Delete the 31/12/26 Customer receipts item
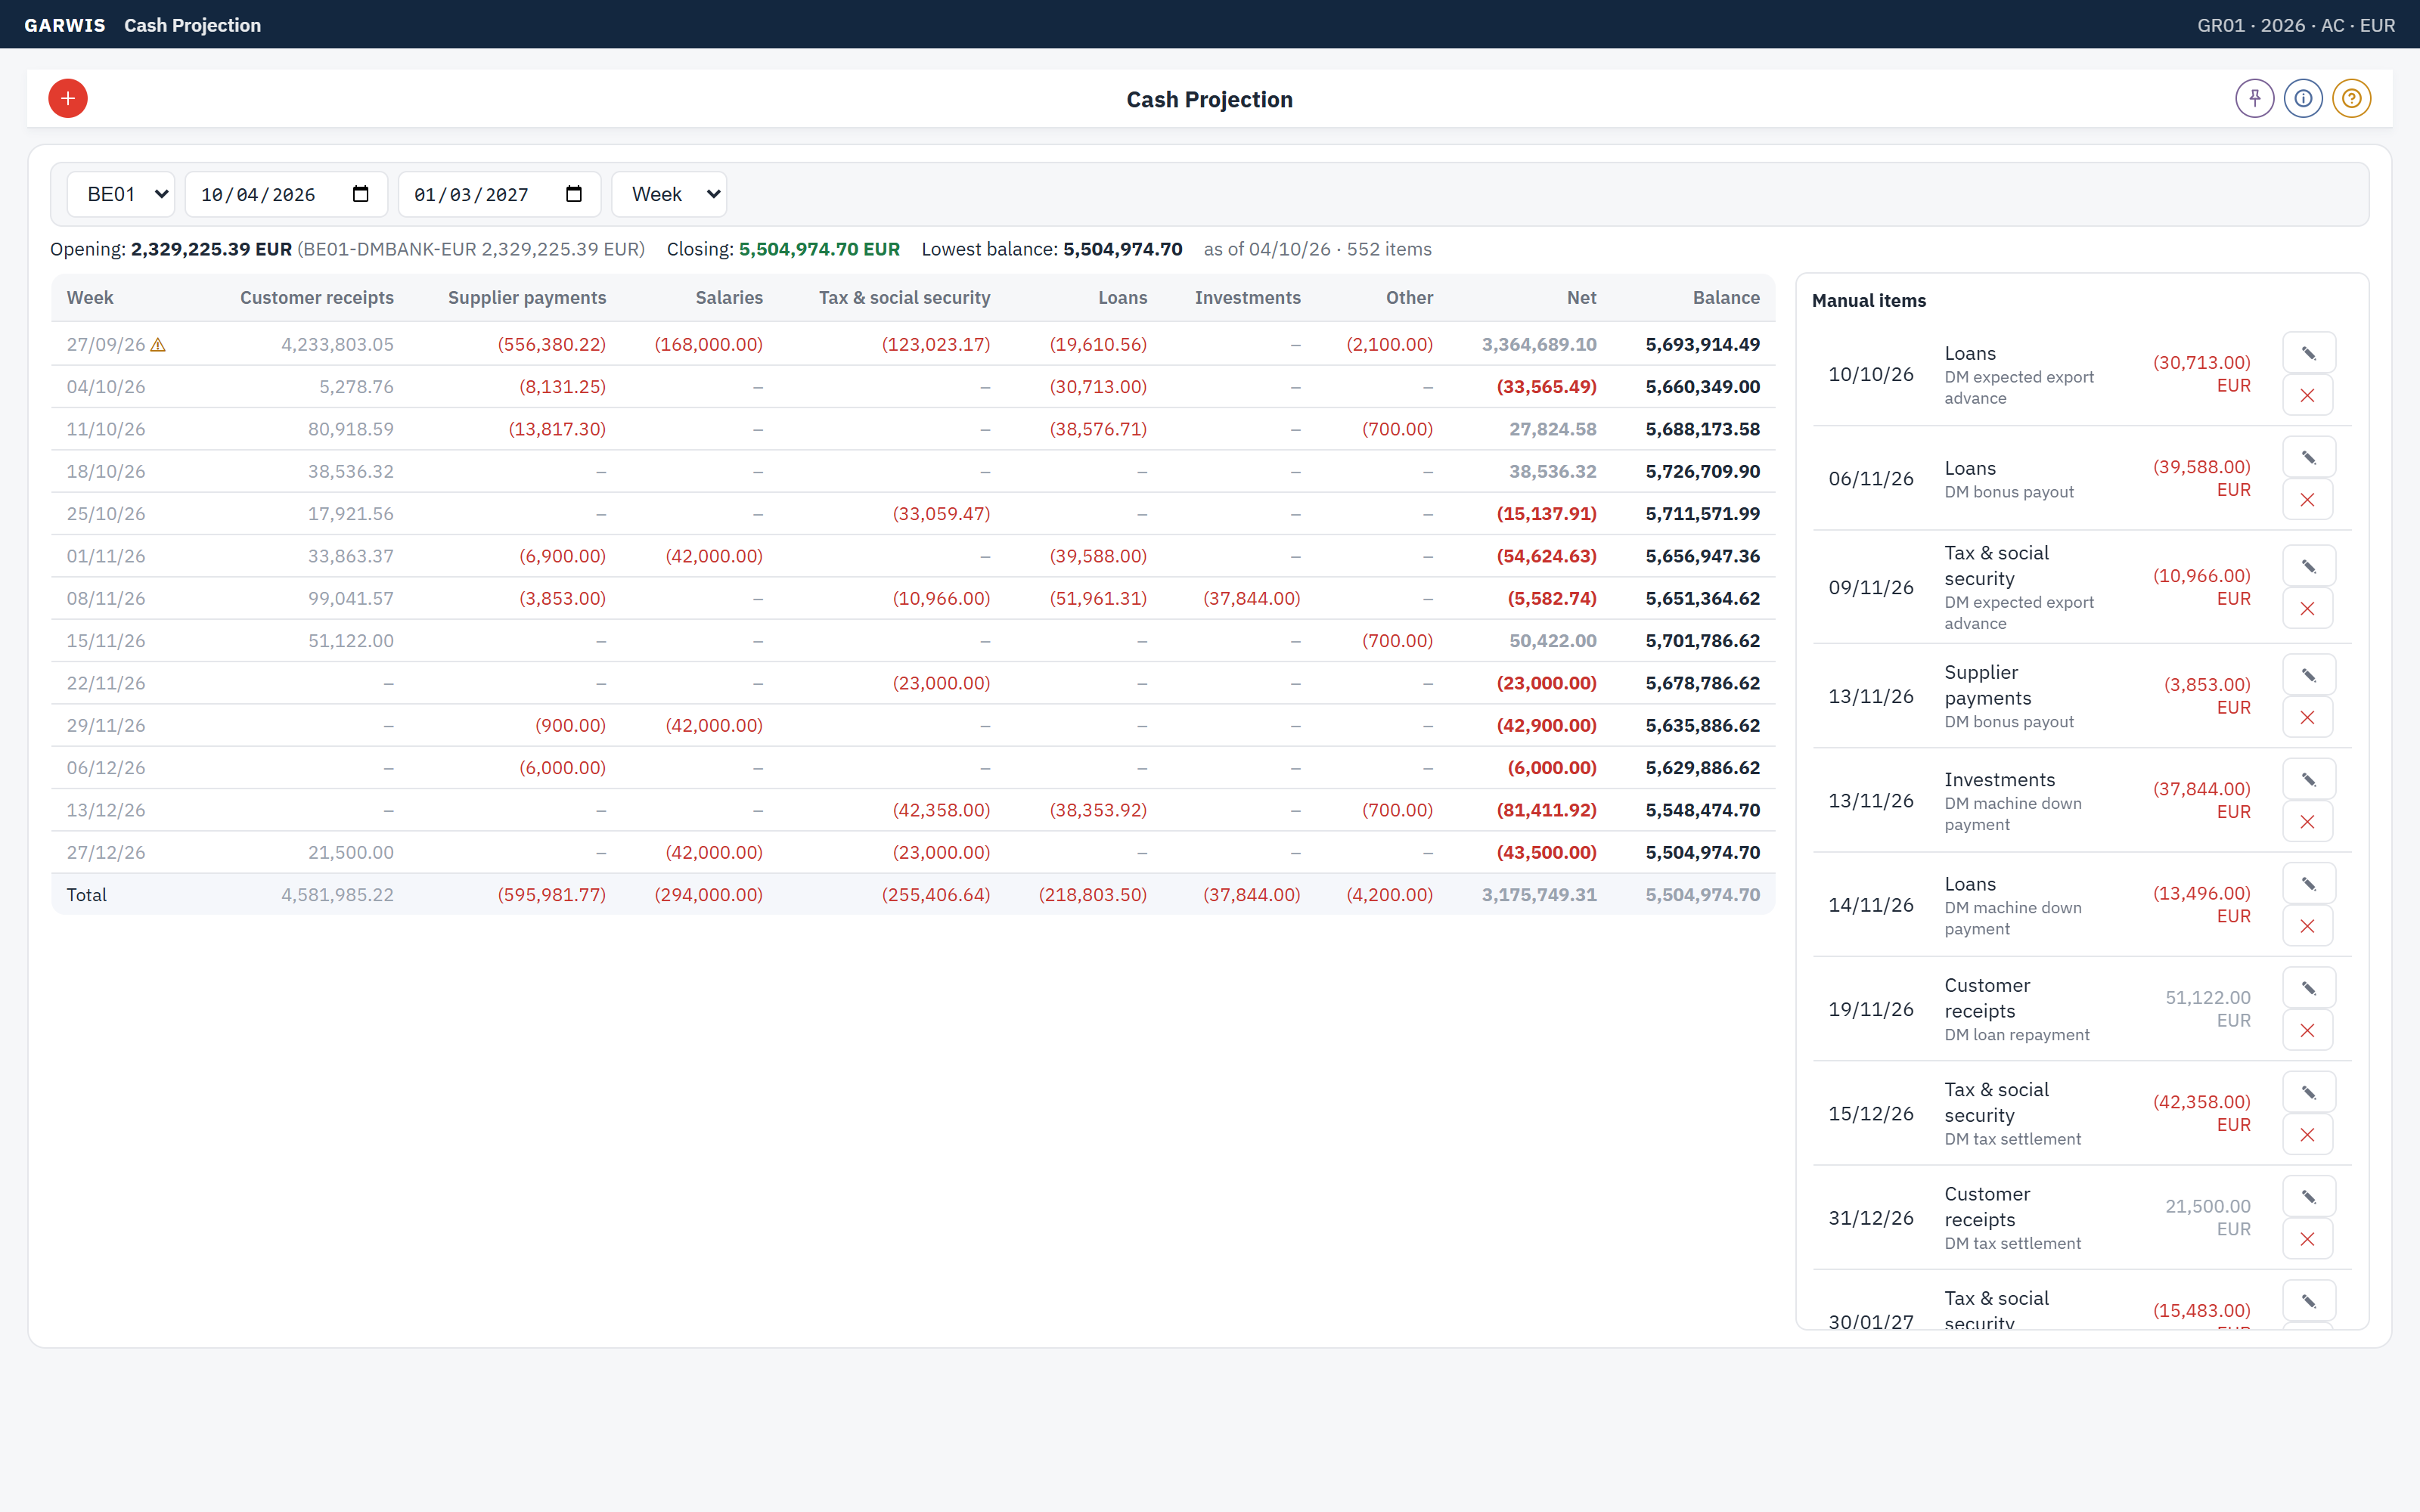 pos(2308,1239)
